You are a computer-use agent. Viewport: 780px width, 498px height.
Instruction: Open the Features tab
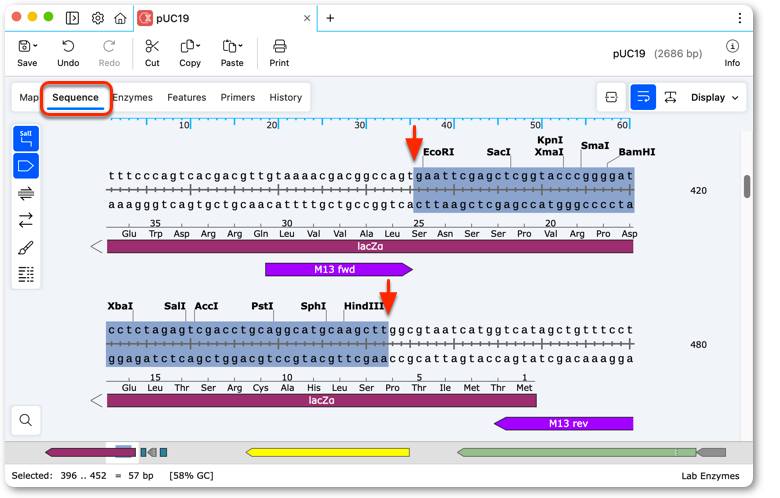[187, 98]
